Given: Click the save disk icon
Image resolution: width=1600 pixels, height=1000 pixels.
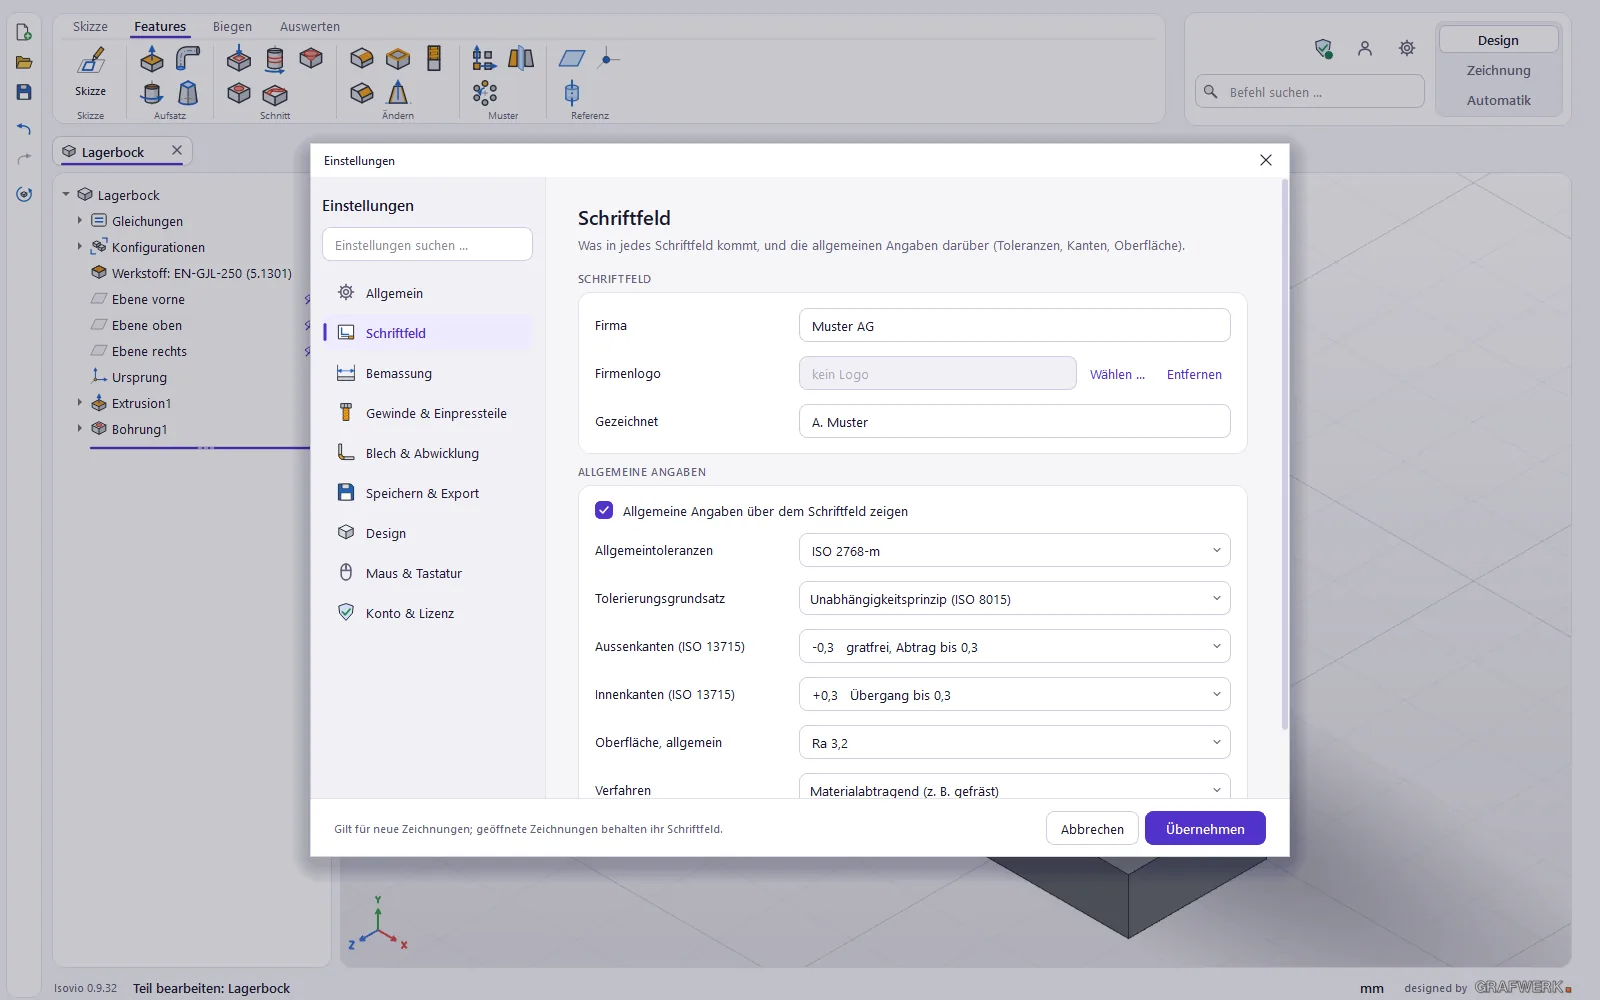Looking at the screenshot, I should (x=24, y=92).
